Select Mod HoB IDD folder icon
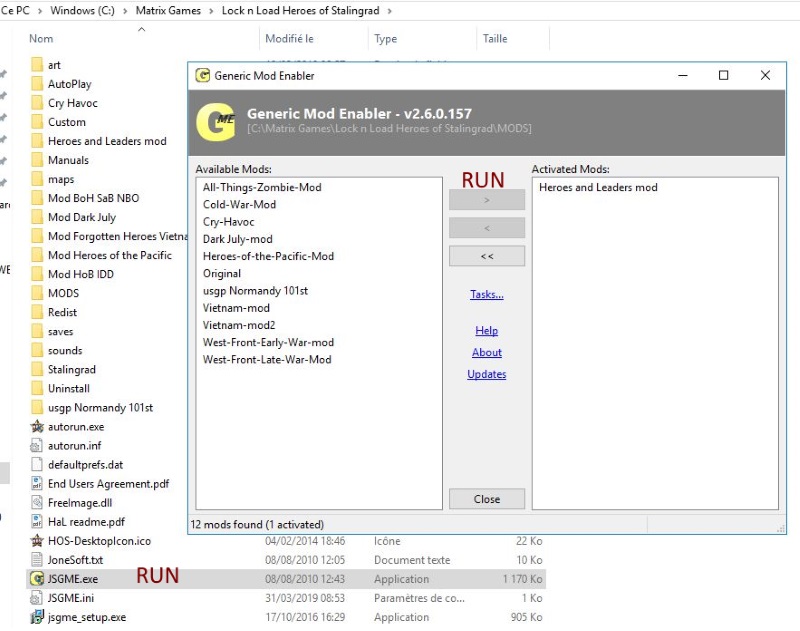 coord(37,274)
